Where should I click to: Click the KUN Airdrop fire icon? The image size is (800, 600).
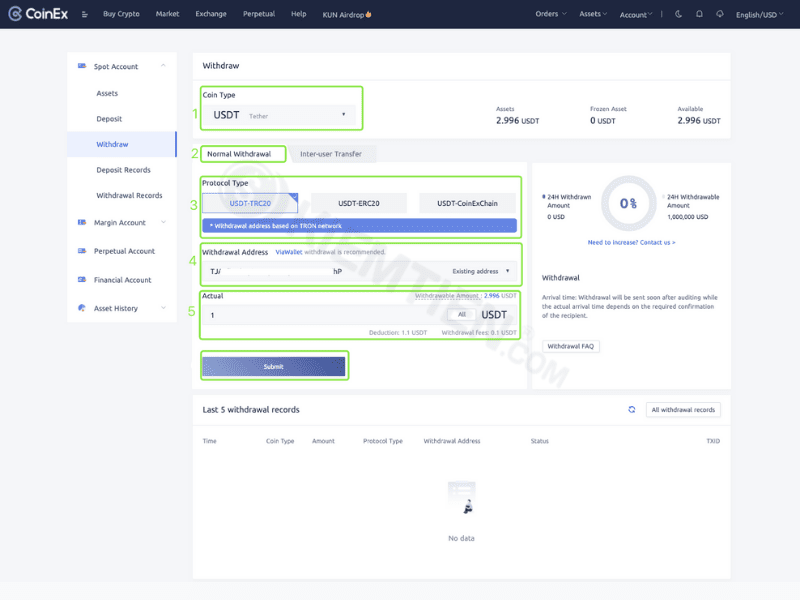tap(368, 14)
